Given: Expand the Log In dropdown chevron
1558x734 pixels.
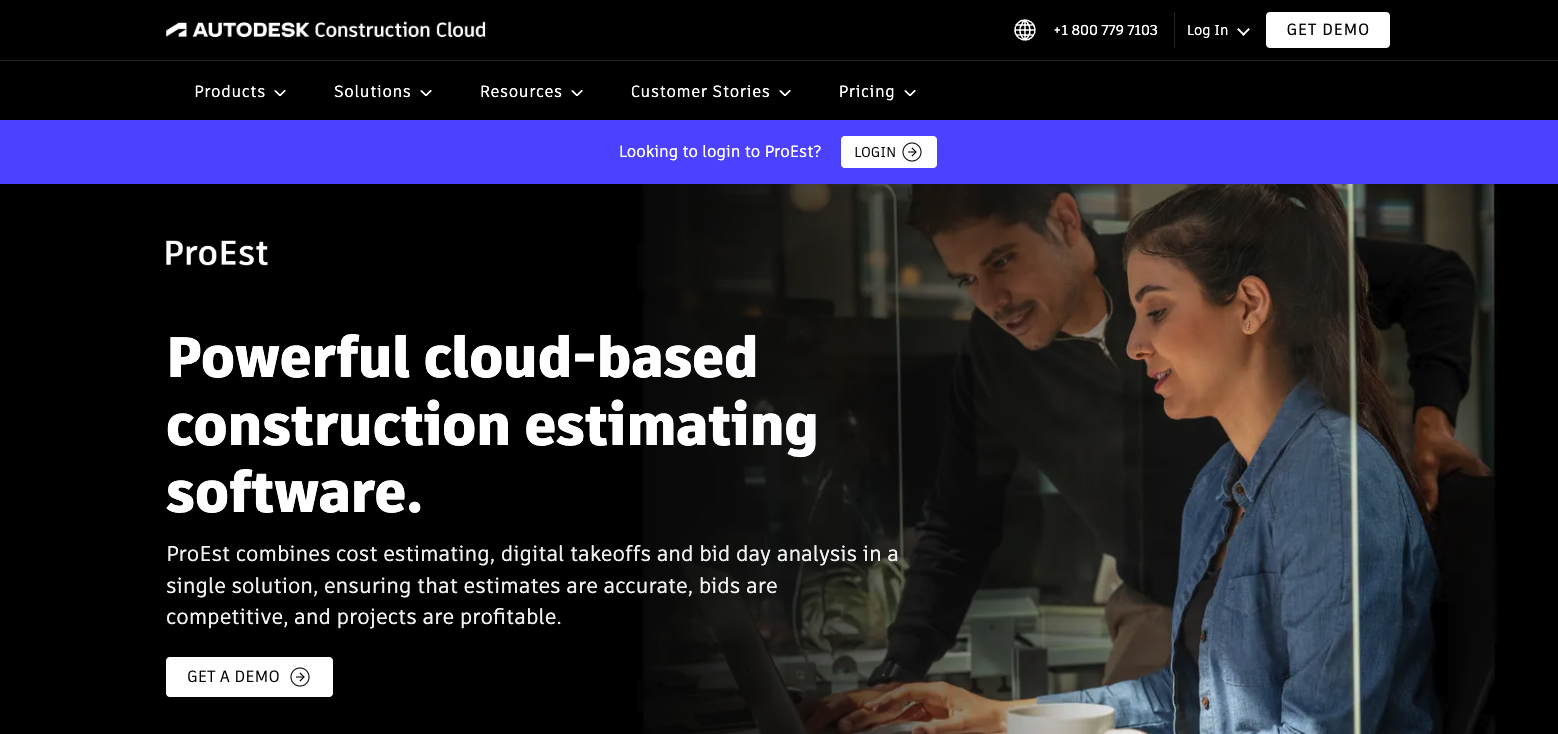Looking at the screenshot, I should (x=1243, y=31).
